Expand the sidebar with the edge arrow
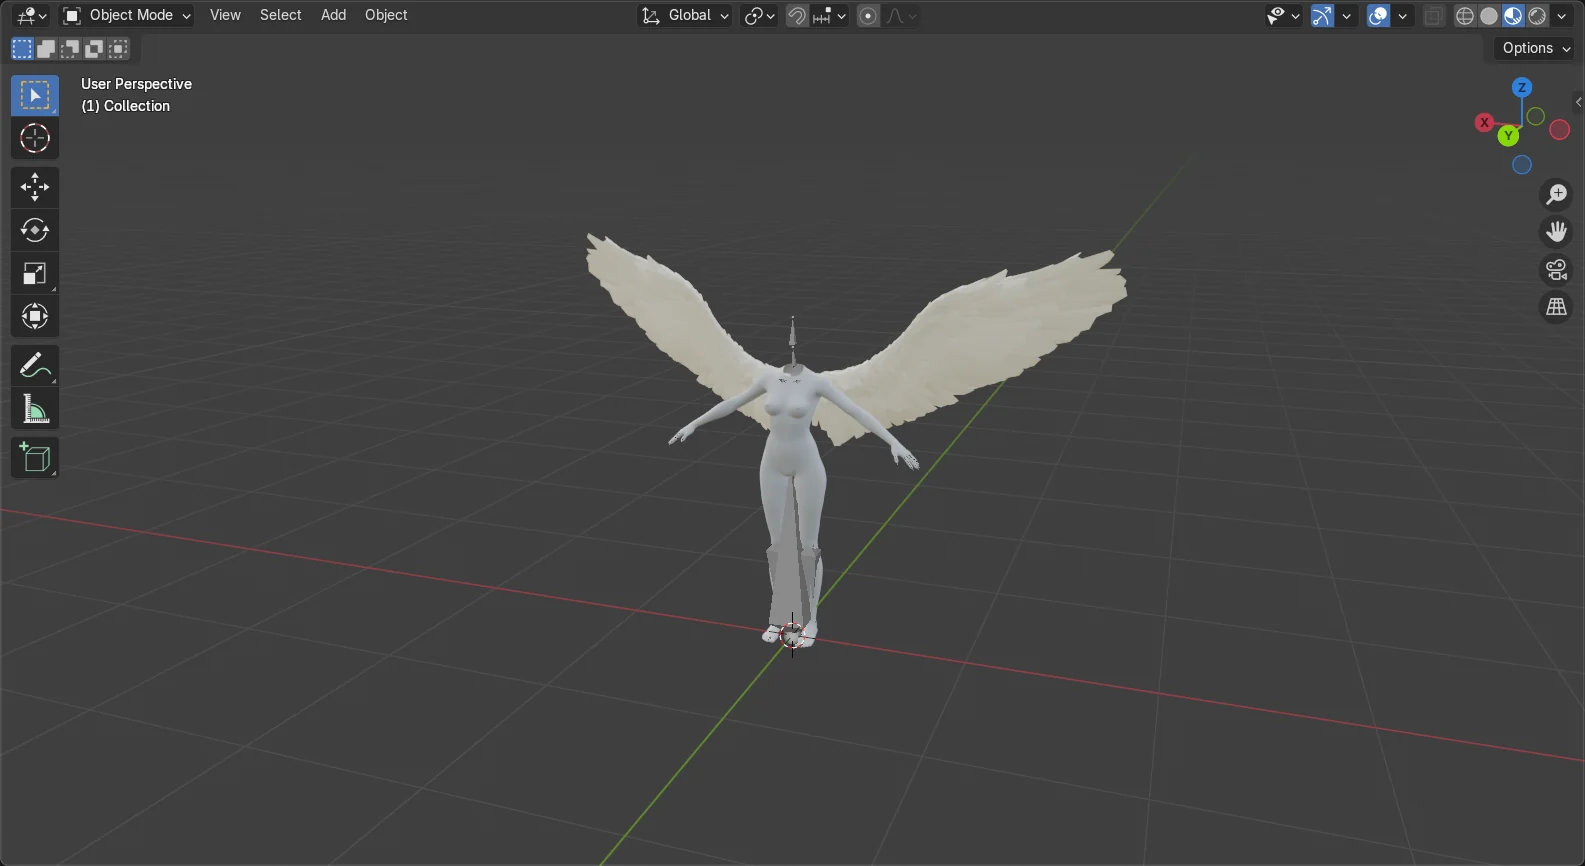This screenshot has height=866, width=1585. 1578,102
